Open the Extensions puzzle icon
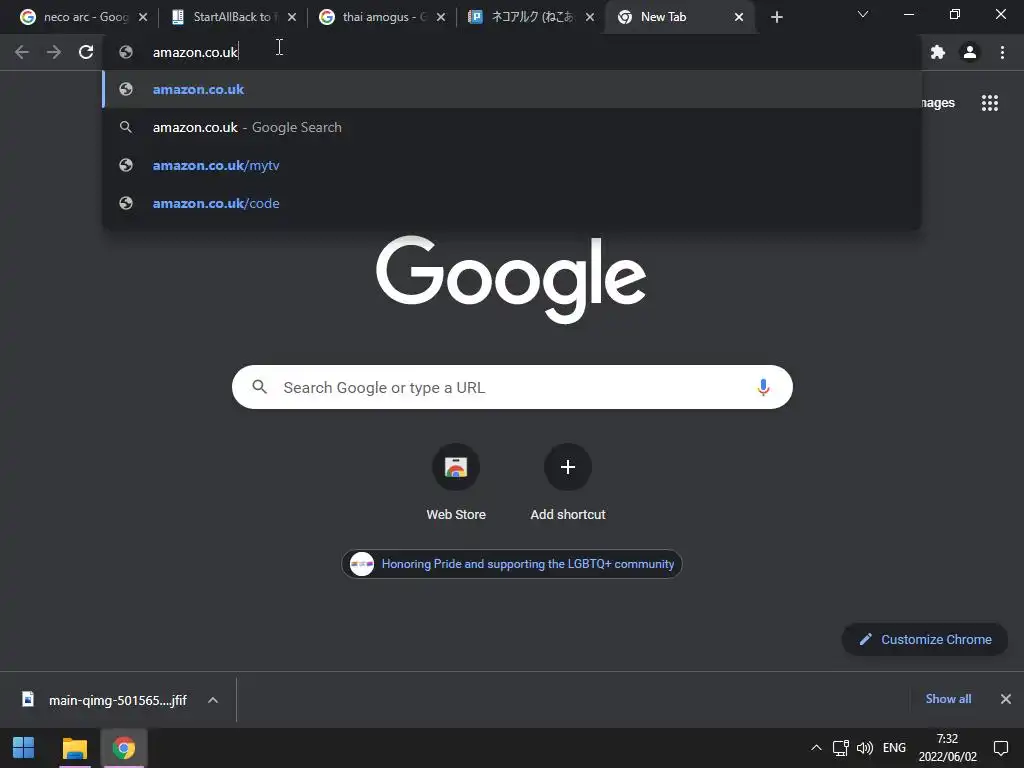 (938, 52)
